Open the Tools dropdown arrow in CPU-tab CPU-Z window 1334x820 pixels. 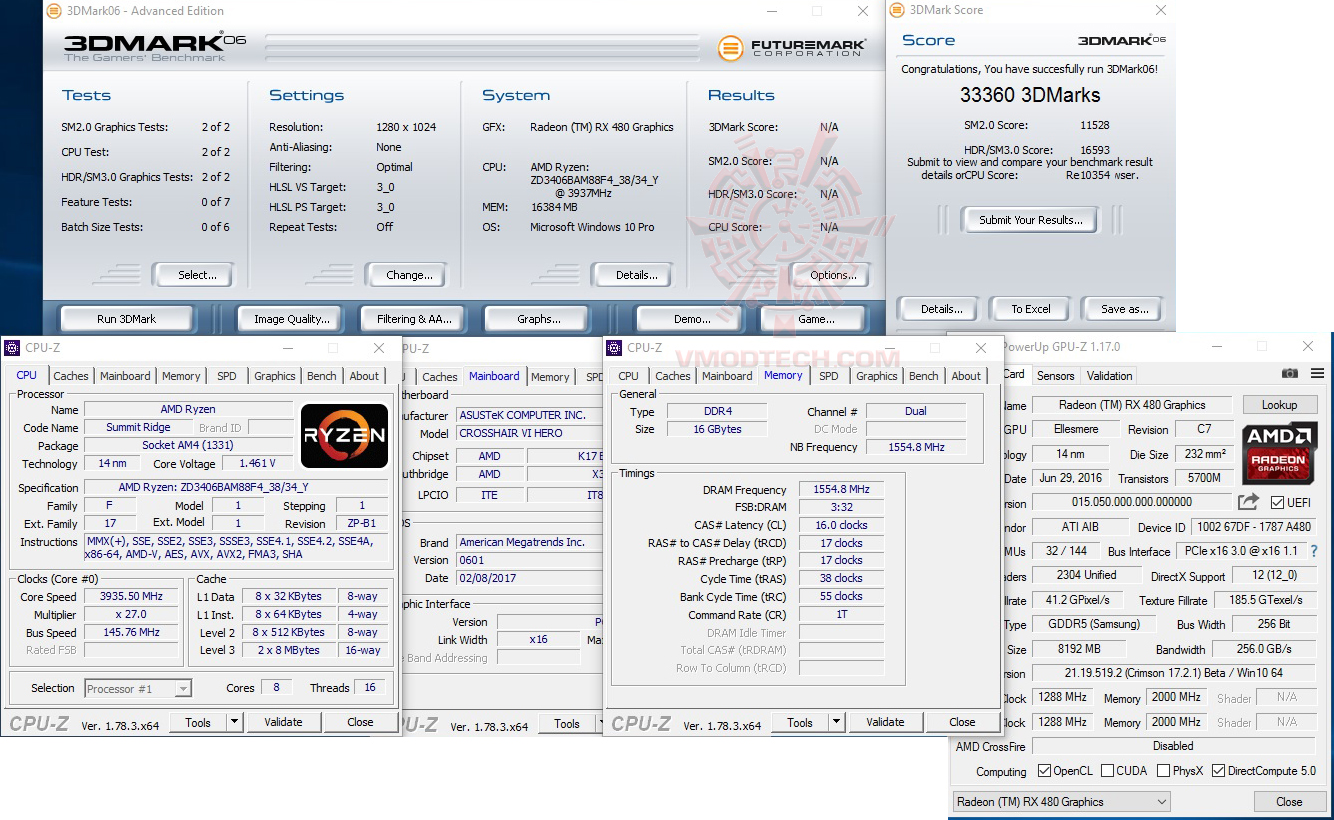pyautogui.click(x=234, y=722)
